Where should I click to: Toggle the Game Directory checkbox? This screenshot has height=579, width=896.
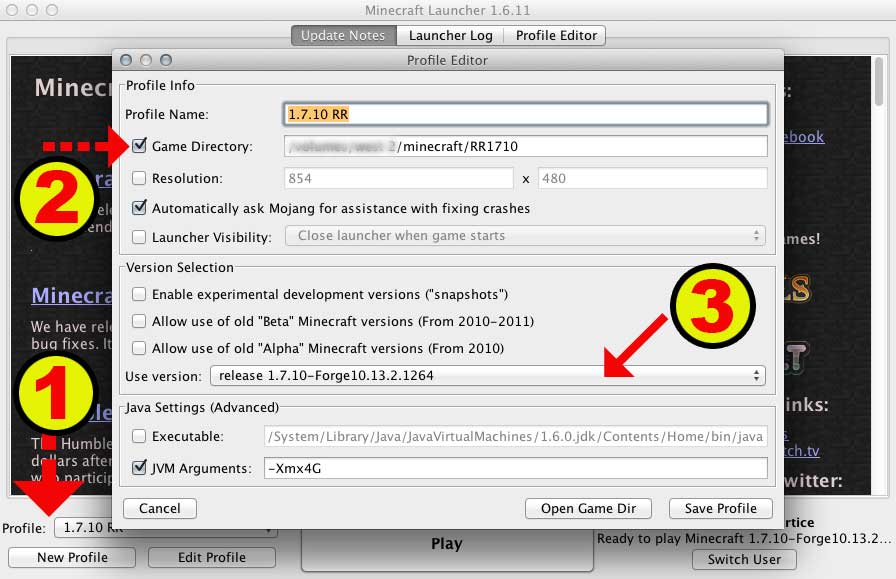point(139,145)
